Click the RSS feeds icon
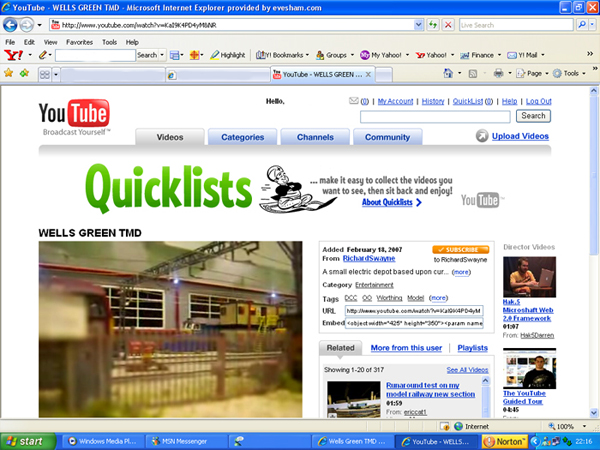 click(473, 73)
